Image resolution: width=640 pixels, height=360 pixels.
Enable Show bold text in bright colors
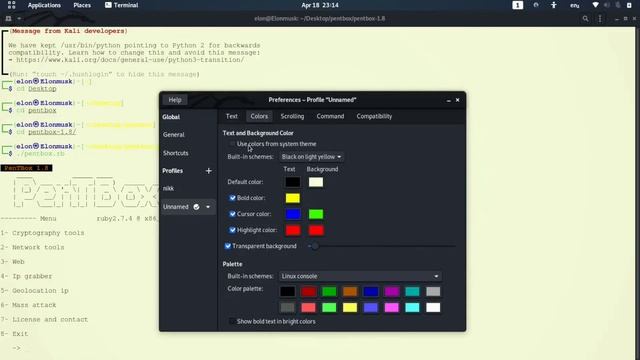tap(232, 321)
